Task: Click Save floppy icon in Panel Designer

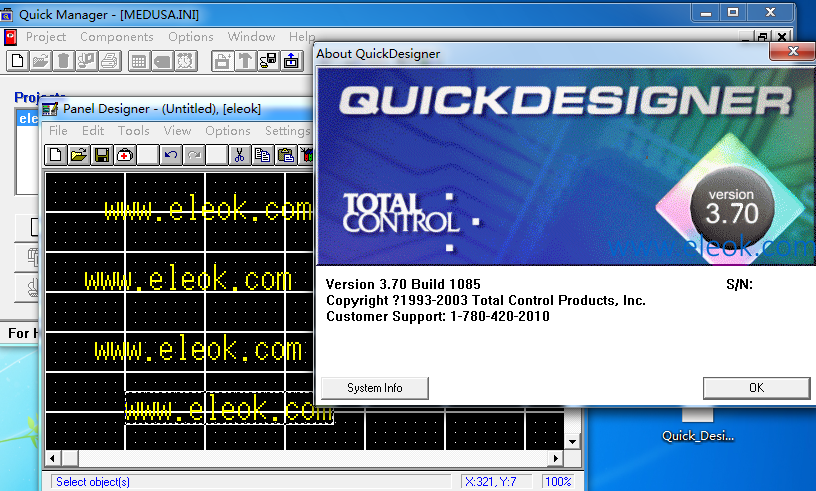Action: point(101,155)
